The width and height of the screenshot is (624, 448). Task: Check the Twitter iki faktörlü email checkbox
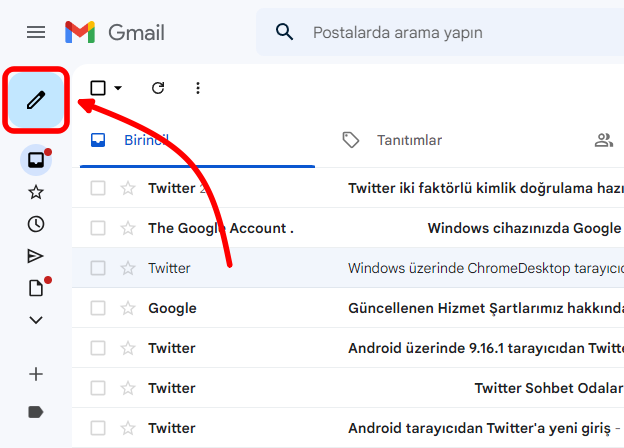click(x=98, y=188)
